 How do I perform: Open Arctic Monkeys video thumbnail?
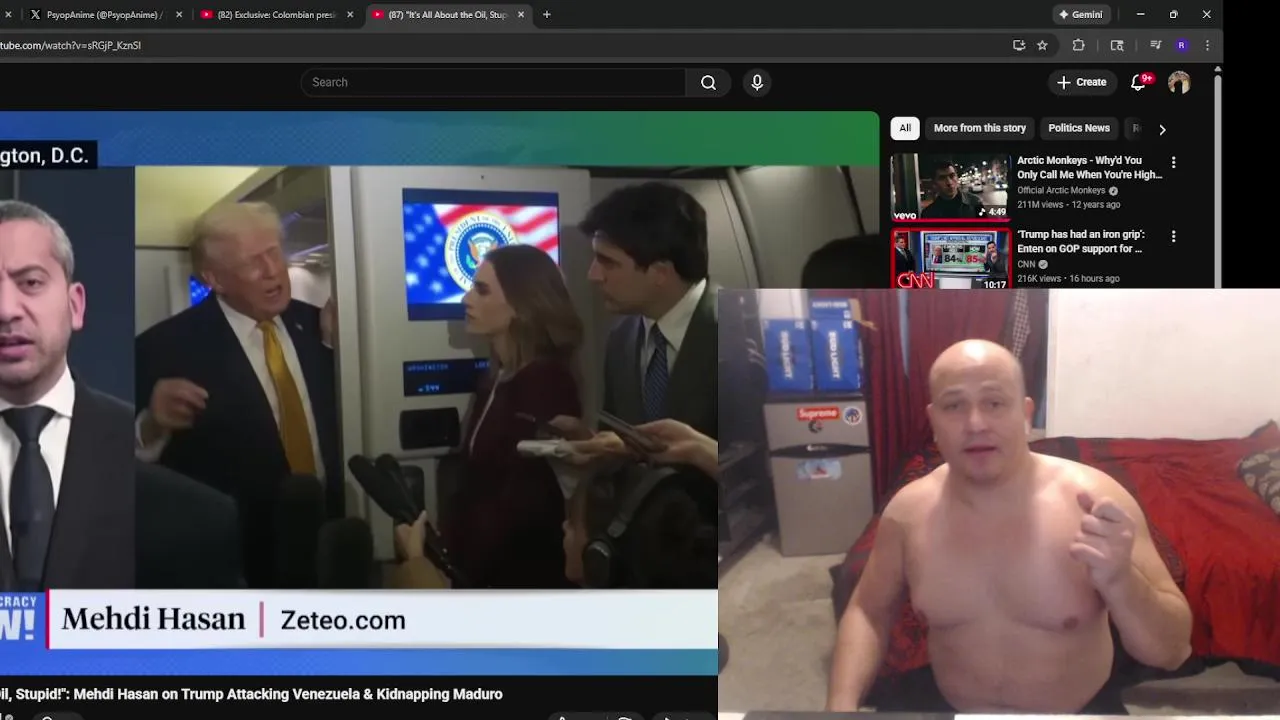click(950, 186)
